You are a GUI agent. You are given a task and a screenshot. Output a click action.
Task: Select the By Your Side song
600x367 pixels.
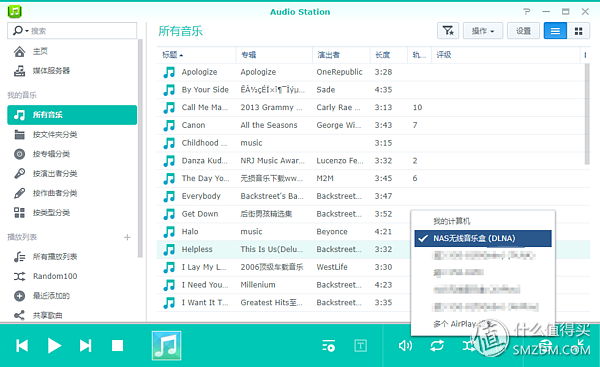[371, 90]
